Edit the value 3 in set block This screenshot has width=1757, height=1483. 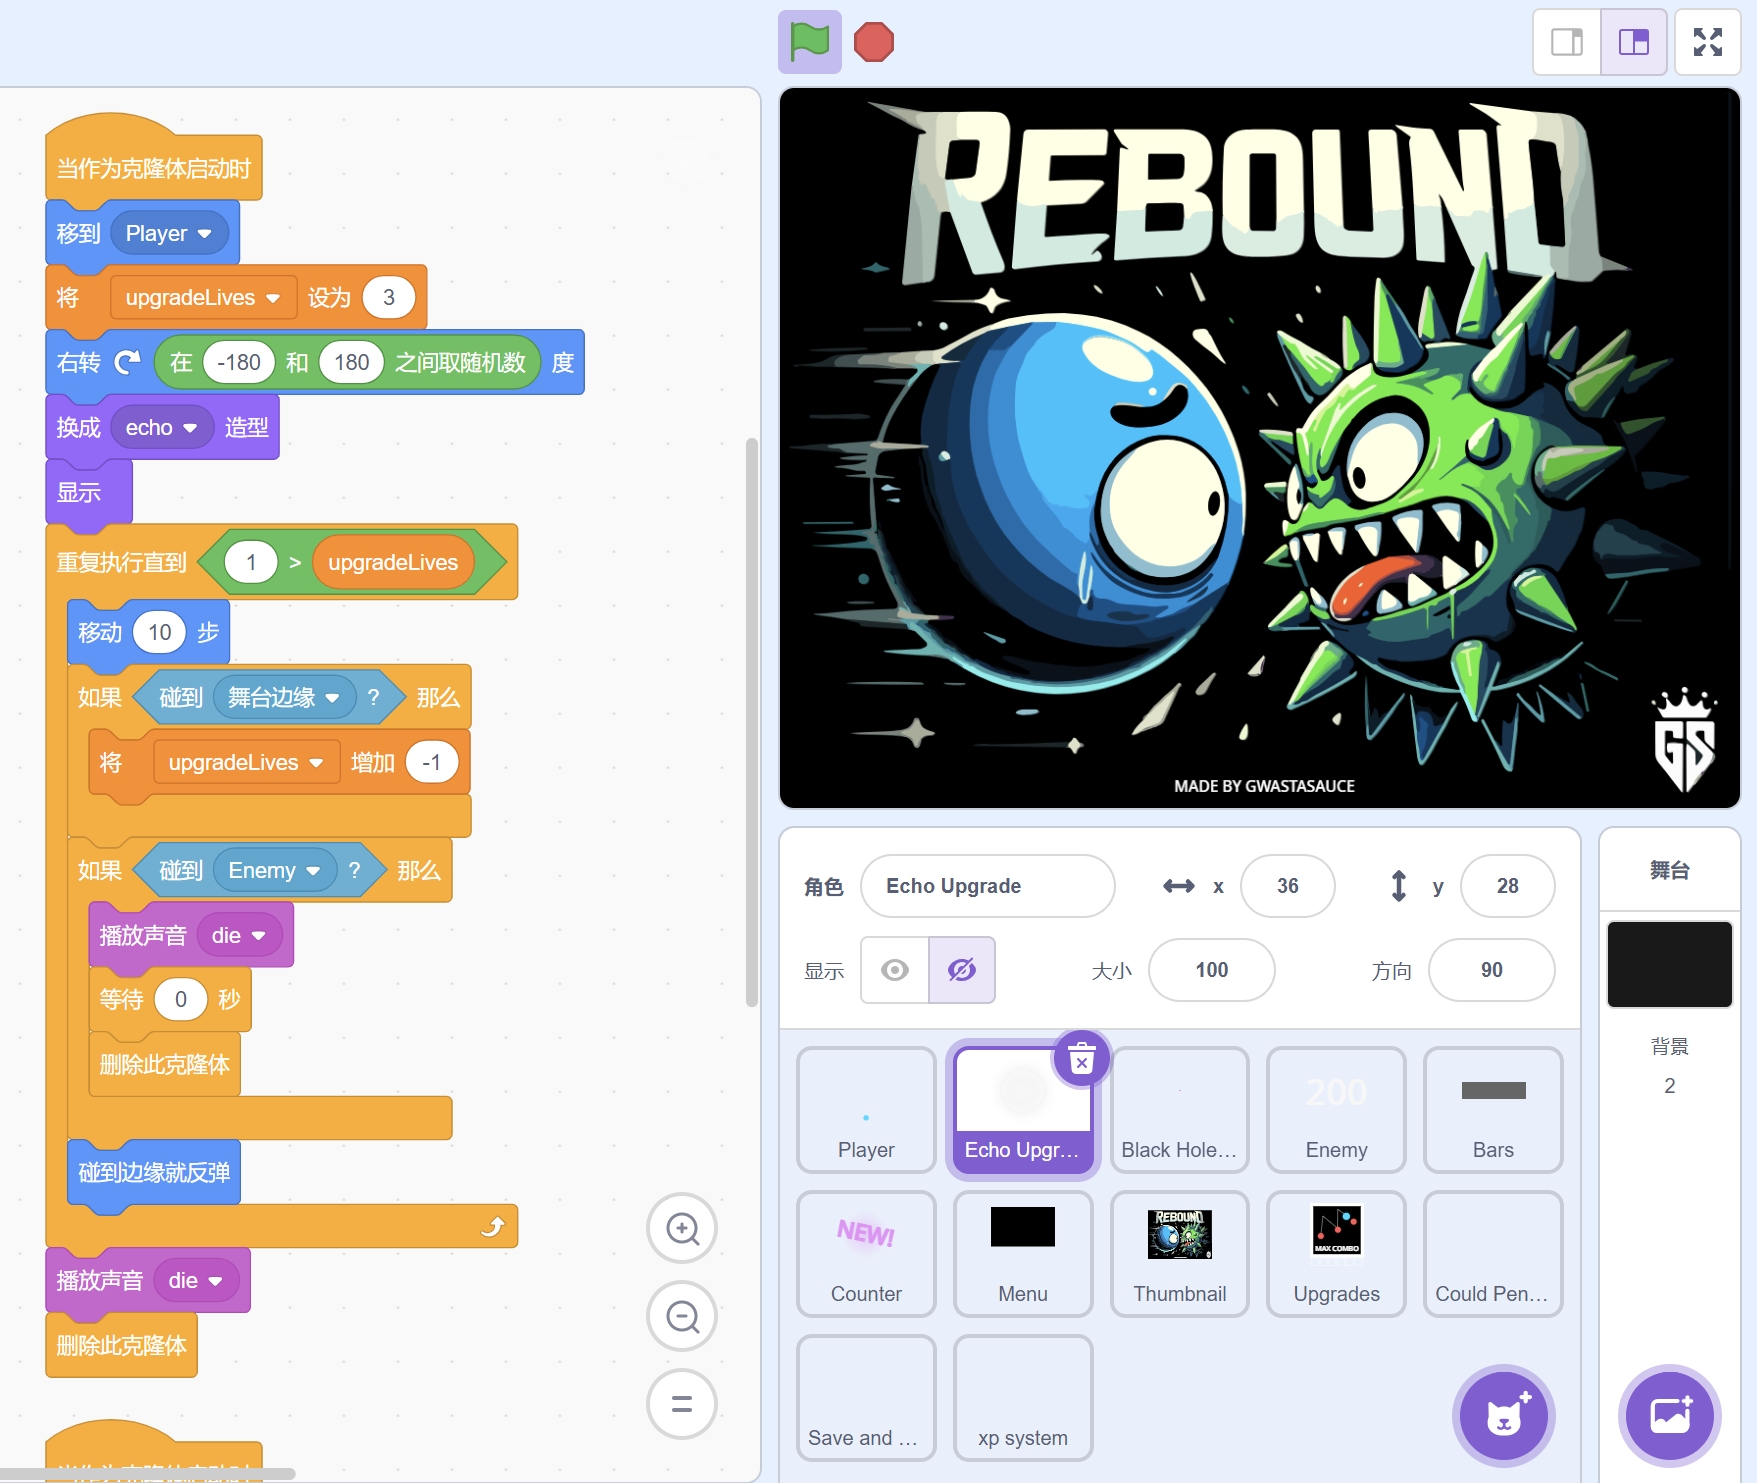[389, 297]
